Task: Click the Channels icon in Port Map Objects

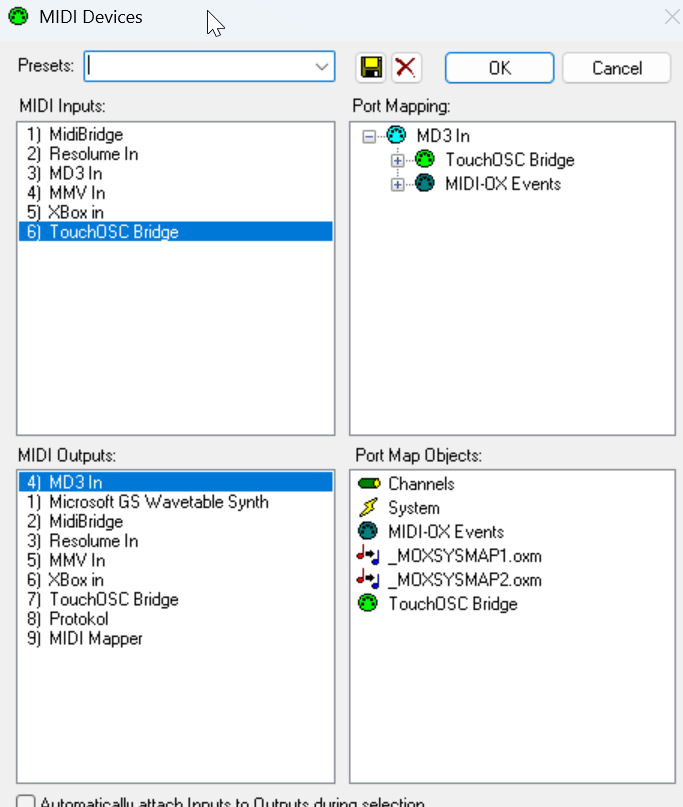Action: point(368,484)
